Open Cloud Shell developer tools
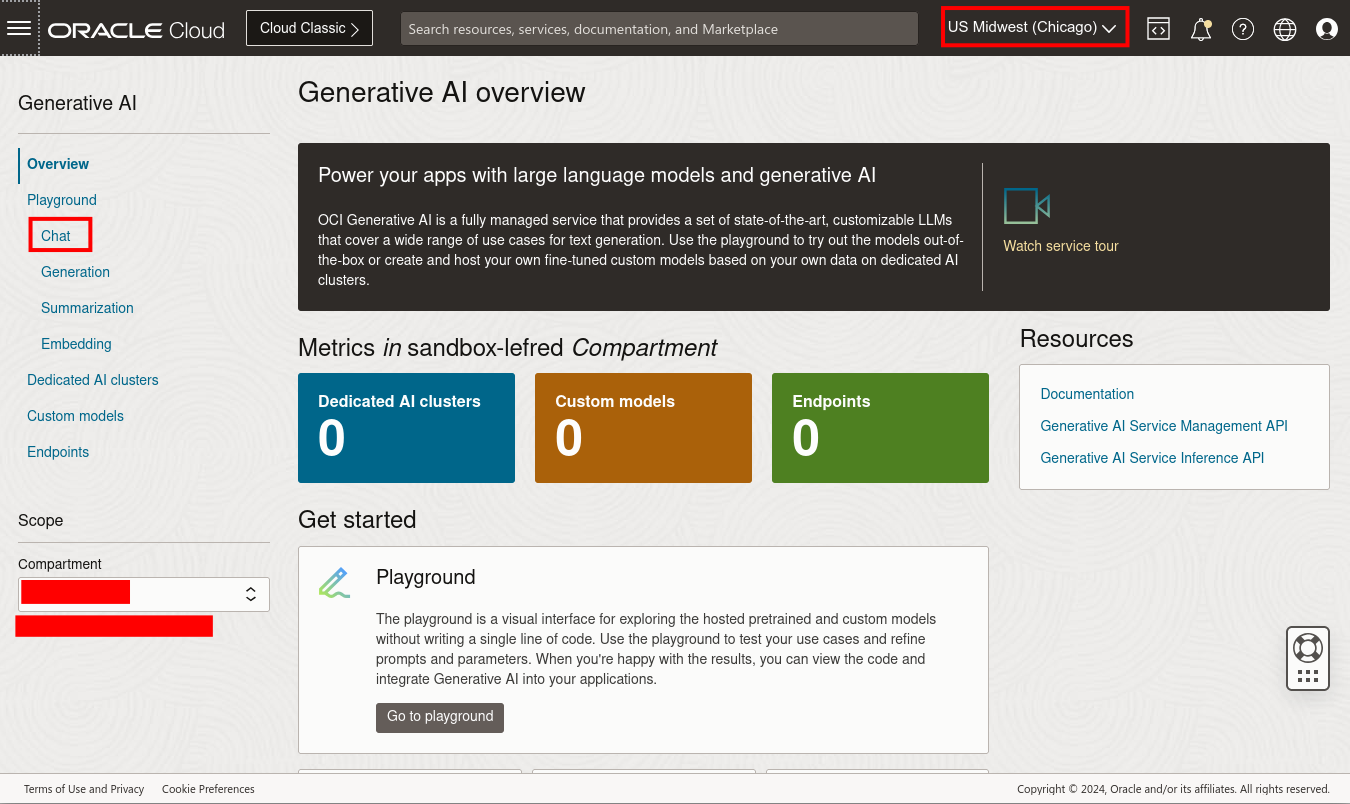 1158,28
